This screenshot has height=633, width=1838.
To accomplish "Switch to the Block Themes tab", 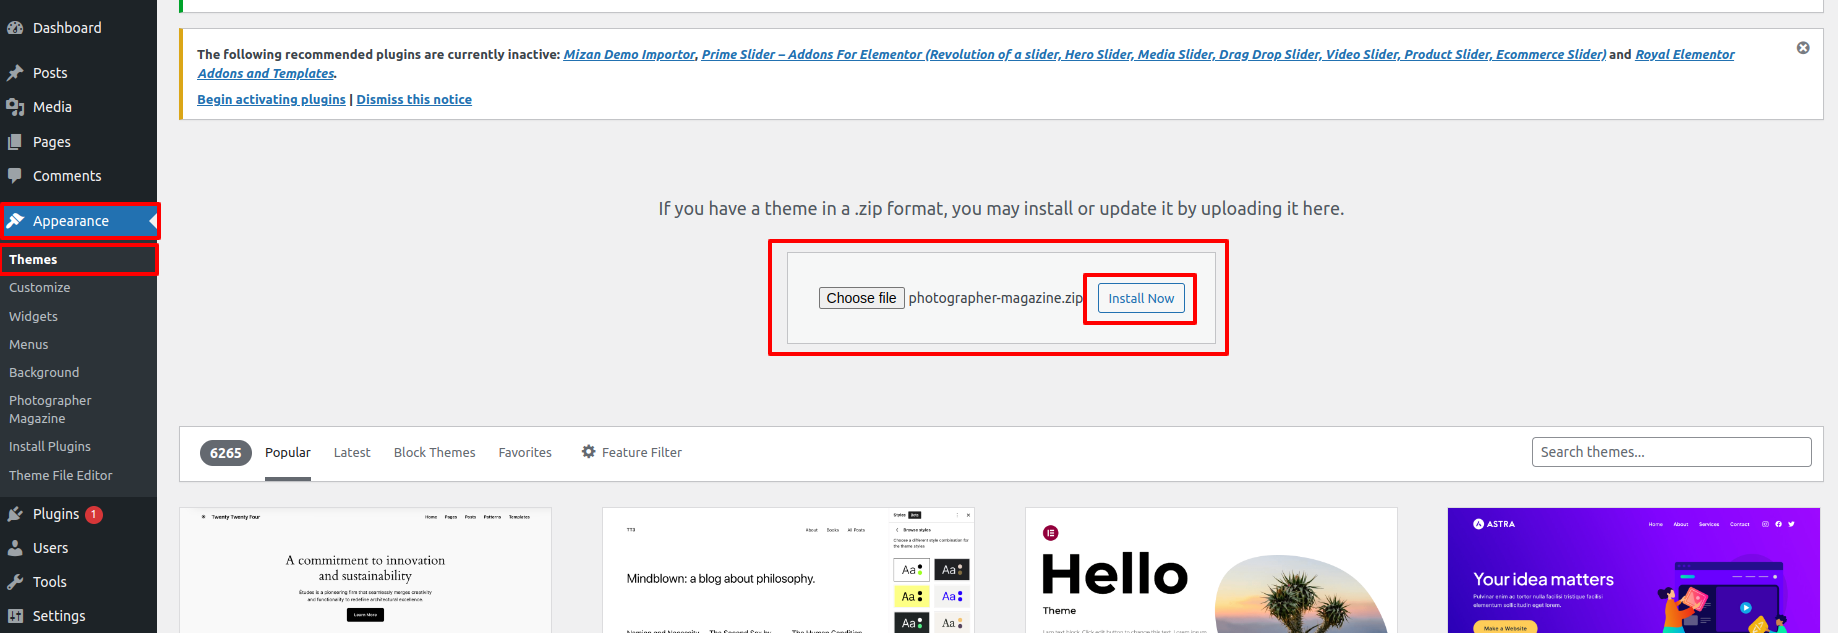I will tap(434, 453).
